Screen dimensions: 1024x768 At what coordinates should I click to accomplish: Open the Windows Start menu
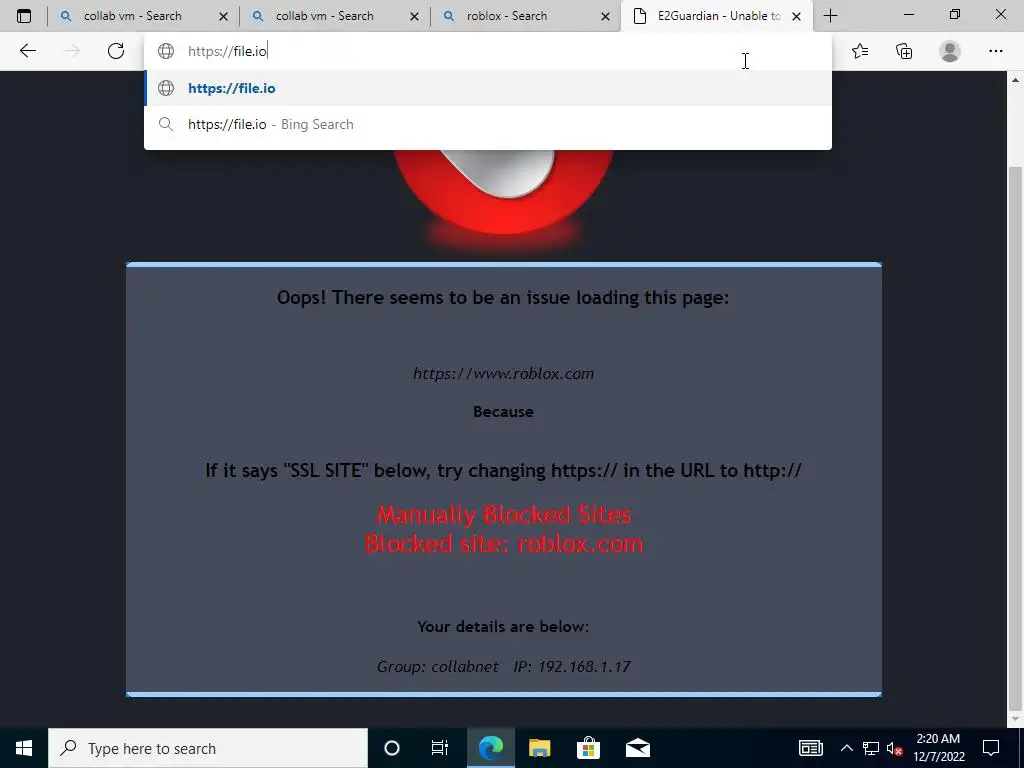point(24,748)
